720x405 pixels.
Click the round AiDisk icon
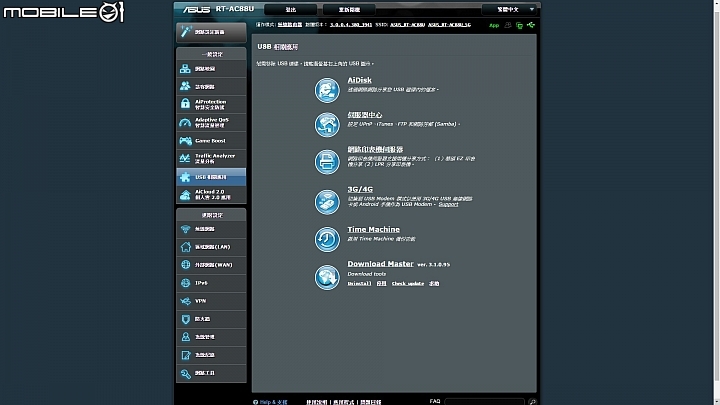tap(327, 90)
